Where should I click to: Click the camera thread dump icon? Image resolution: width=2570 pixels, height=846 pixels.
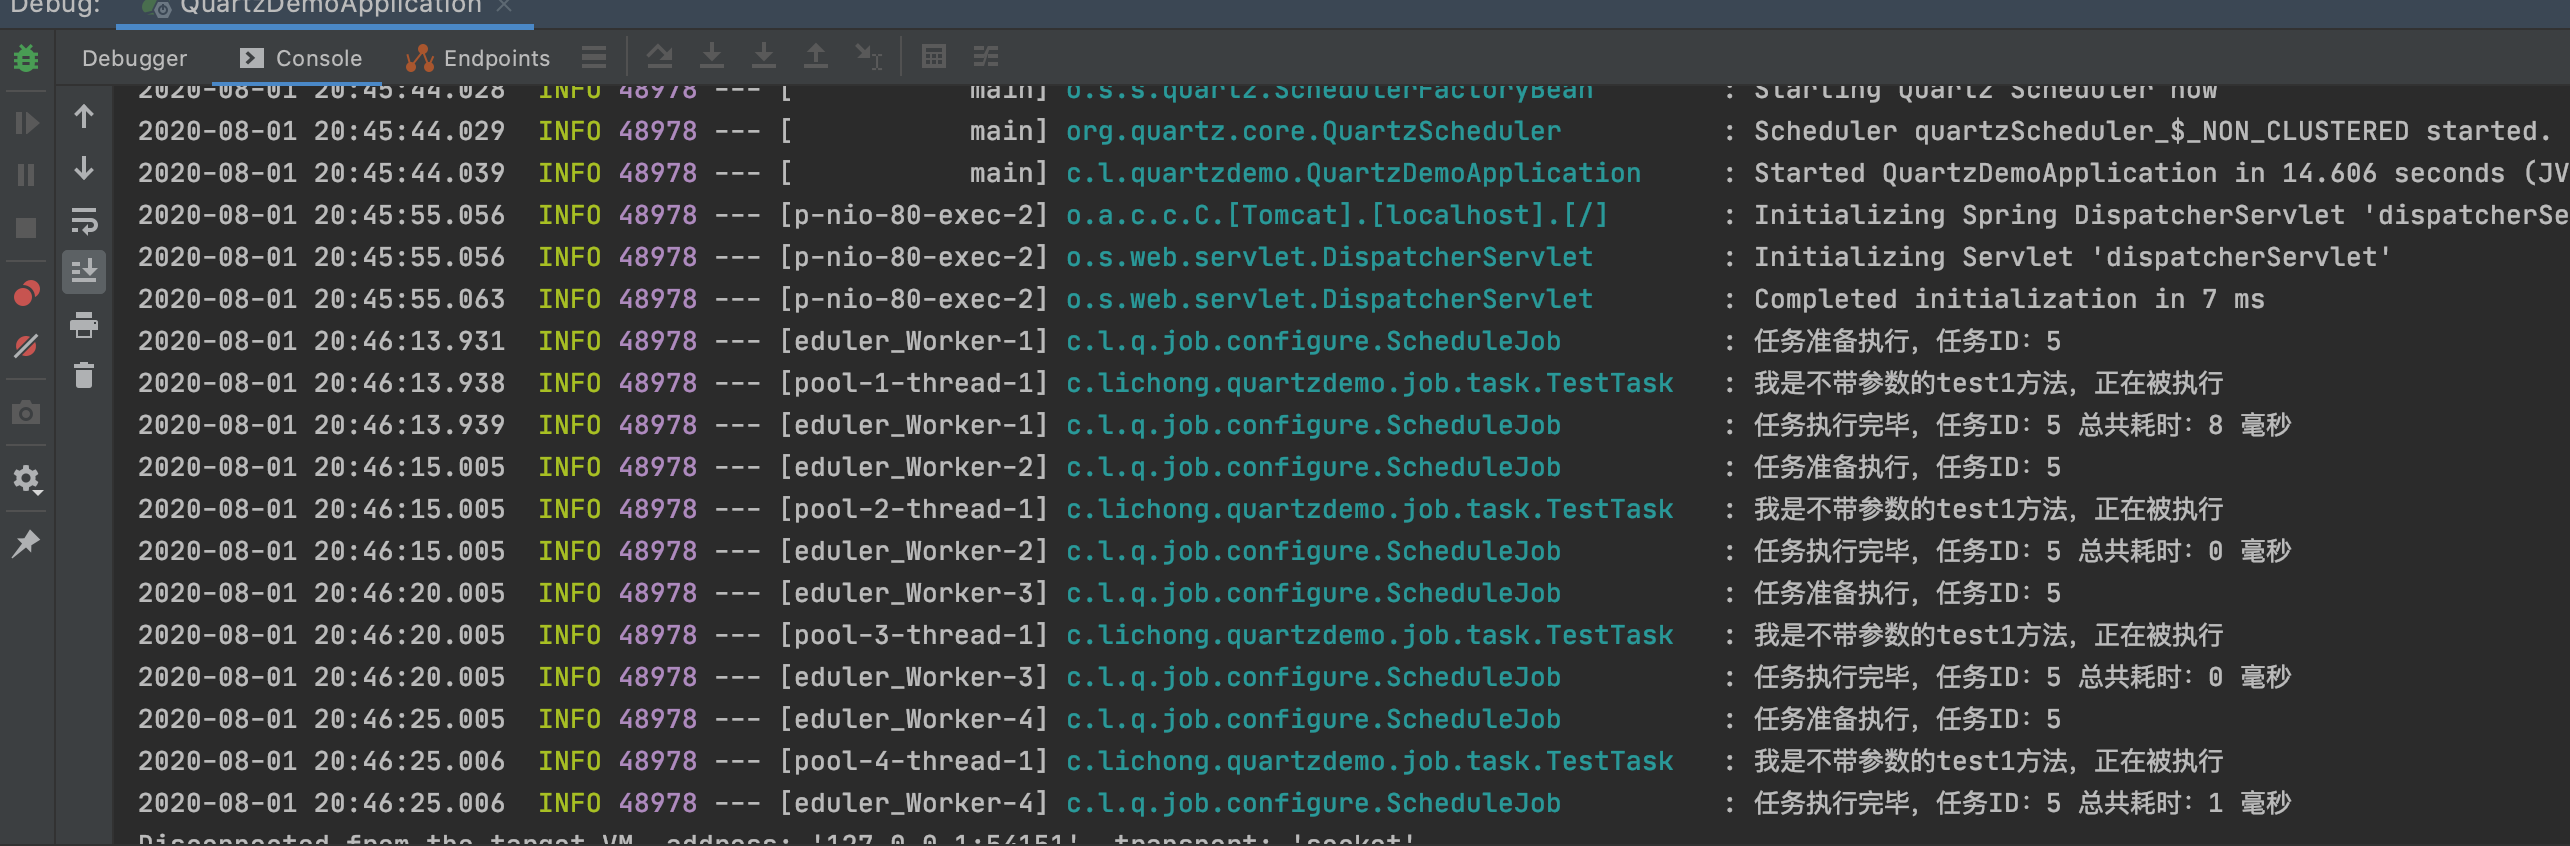pos(26,413)
